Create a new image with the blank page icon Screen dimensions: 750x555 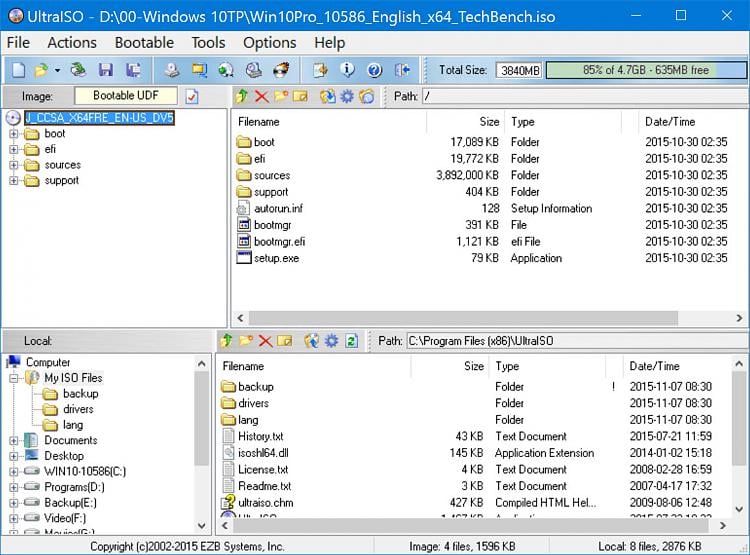(18, 70)
